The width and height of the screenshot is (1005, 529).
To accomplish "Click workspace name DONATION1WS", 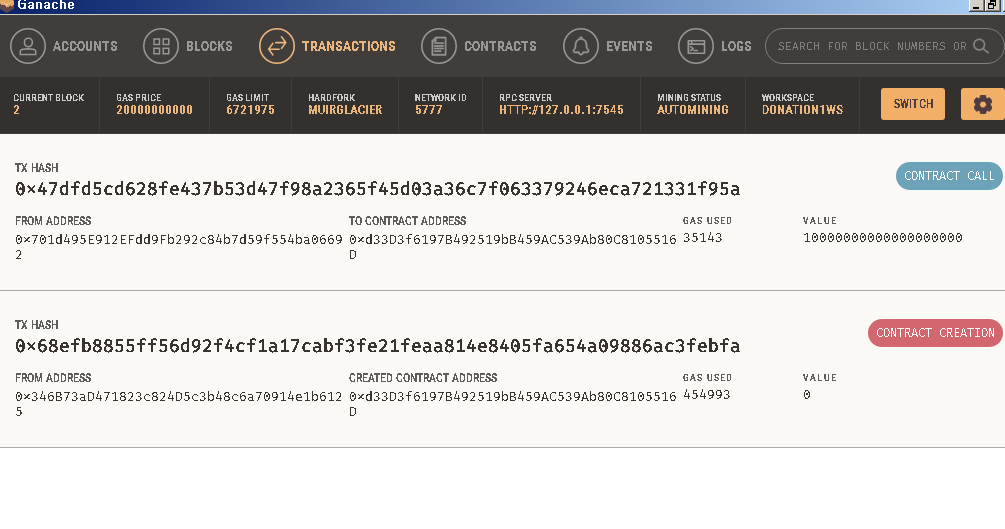I will [802, 110].
